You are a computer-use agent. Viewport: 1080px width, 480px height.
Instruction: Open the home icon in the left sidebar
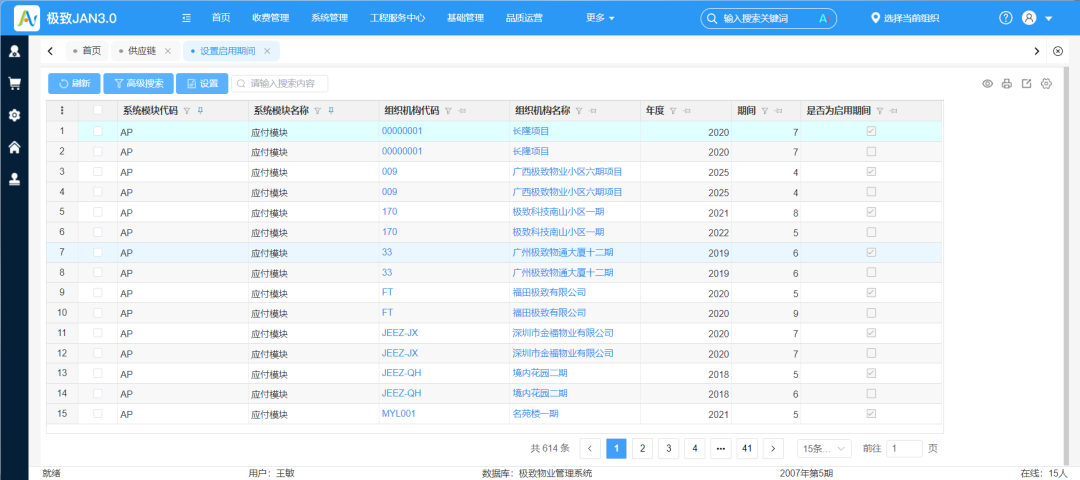14,147
